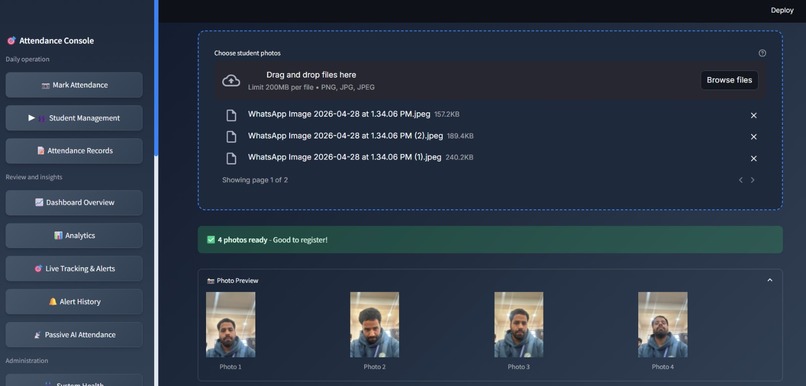Go to previous page of uploaded files
Screen dimensions: 806x386
point(741,180)
